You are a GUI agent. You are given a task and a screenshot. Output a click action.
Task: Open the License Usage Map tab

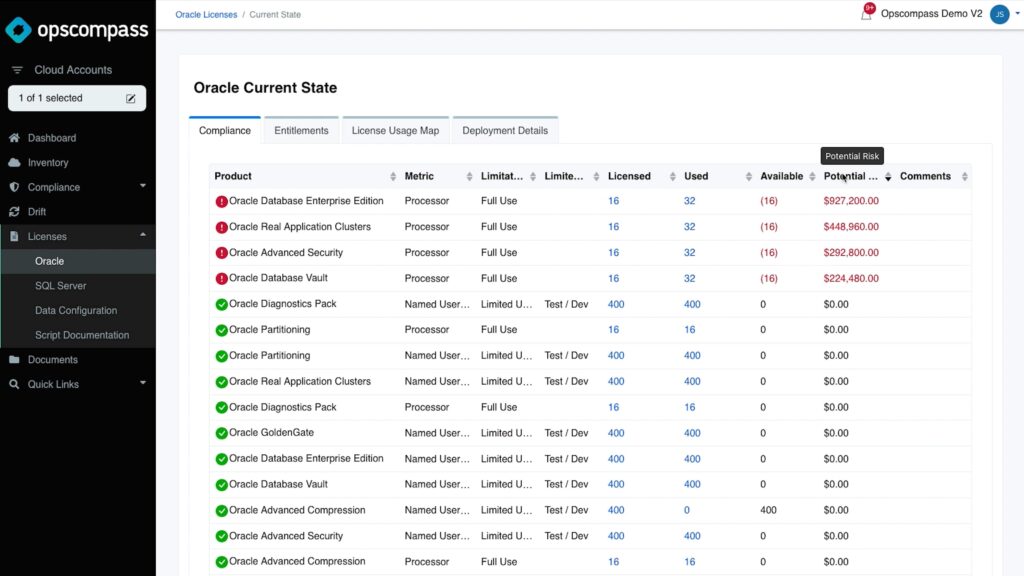[395, 131]
